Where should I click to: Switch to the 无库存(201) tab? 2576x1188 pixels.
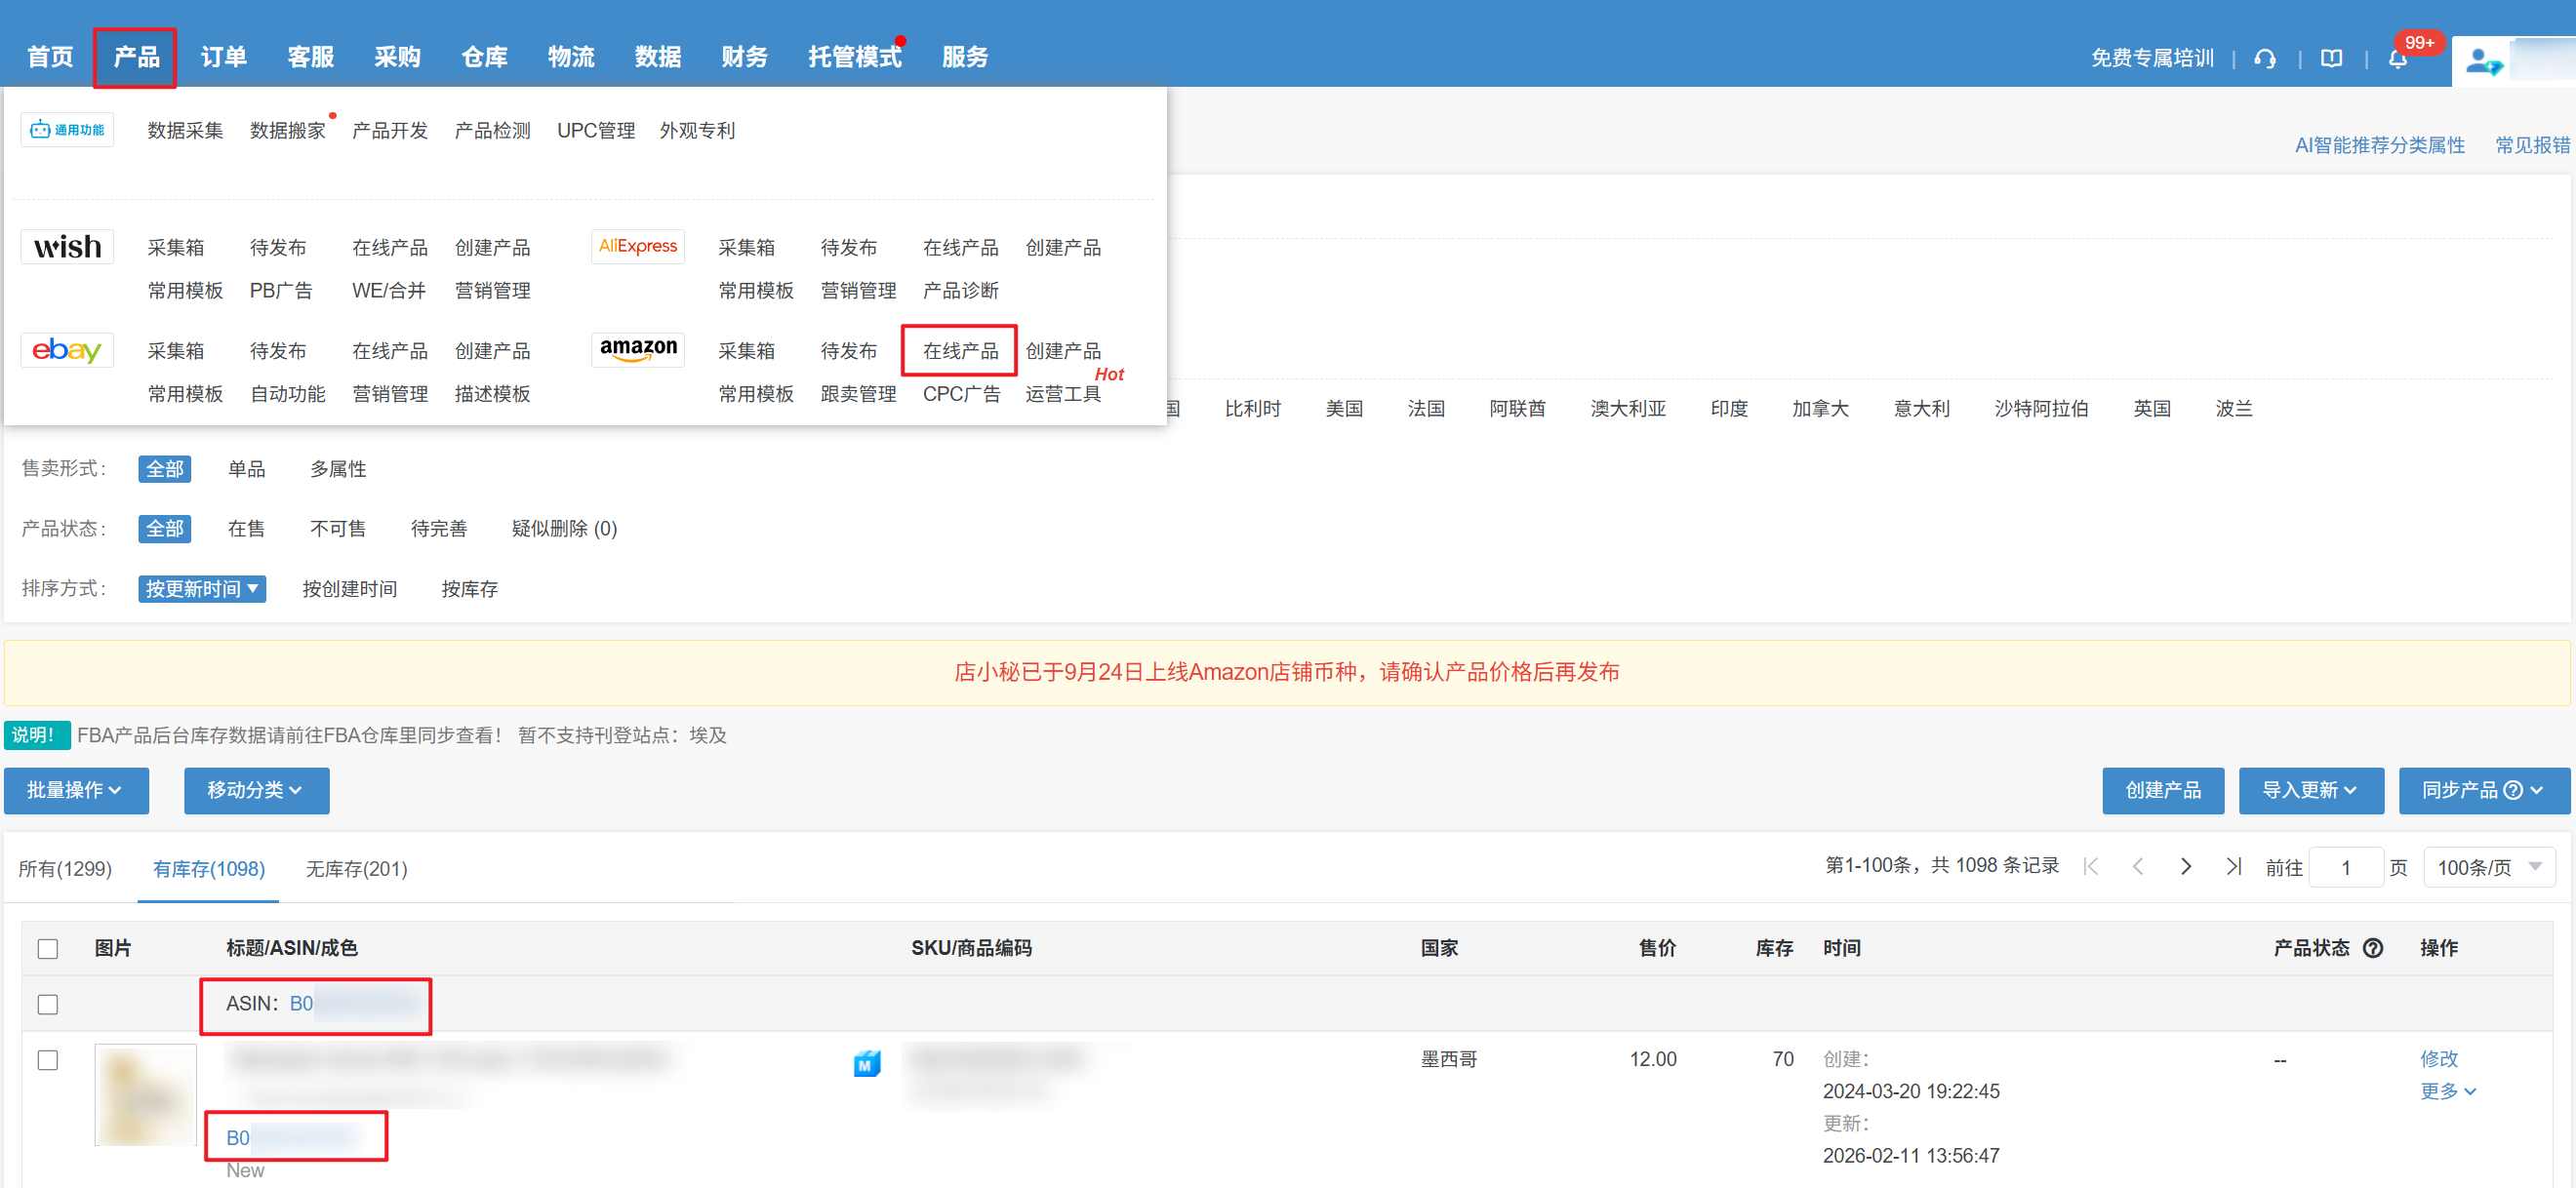click(x=356, y=868)
